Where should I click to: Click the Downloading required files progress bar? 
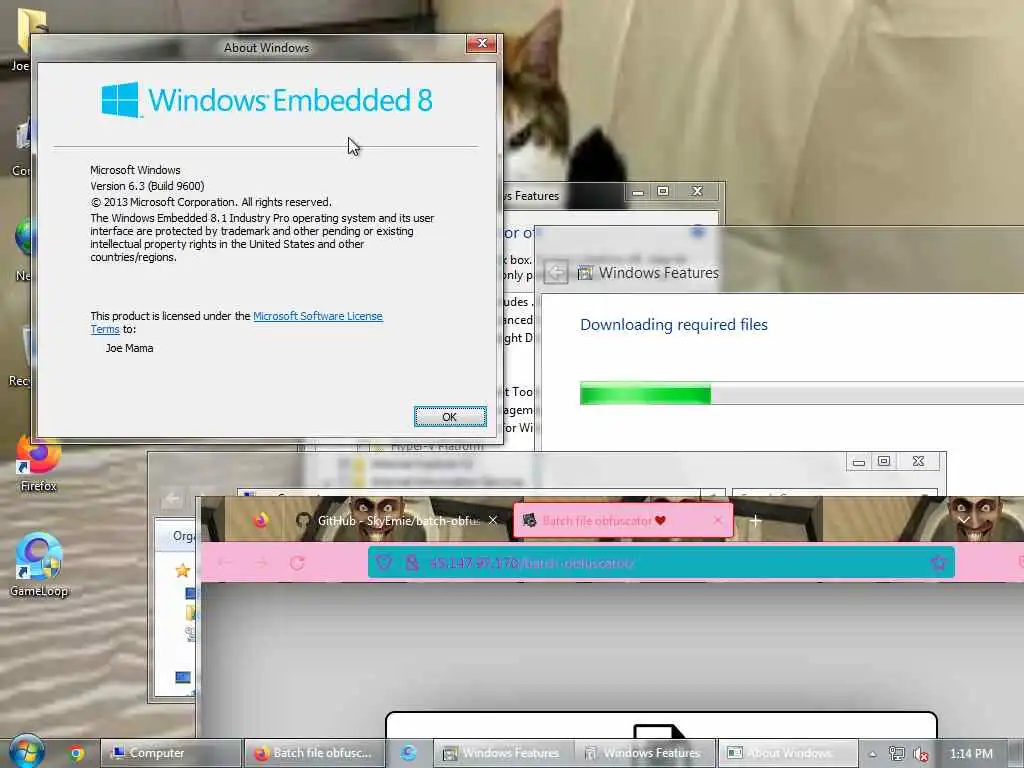pyautogui.click(x=801, y=394)
